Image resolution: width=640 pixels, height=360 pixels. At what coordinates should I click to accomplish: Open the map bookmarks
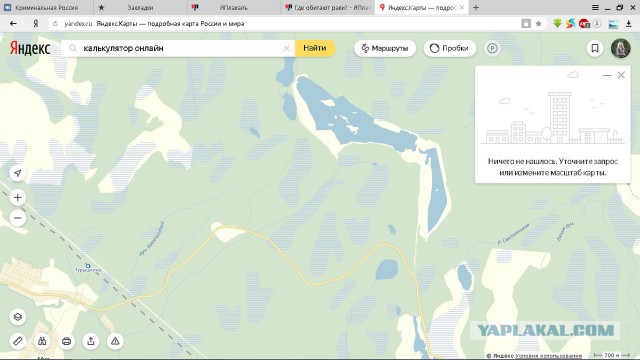[x=595, y=48]
